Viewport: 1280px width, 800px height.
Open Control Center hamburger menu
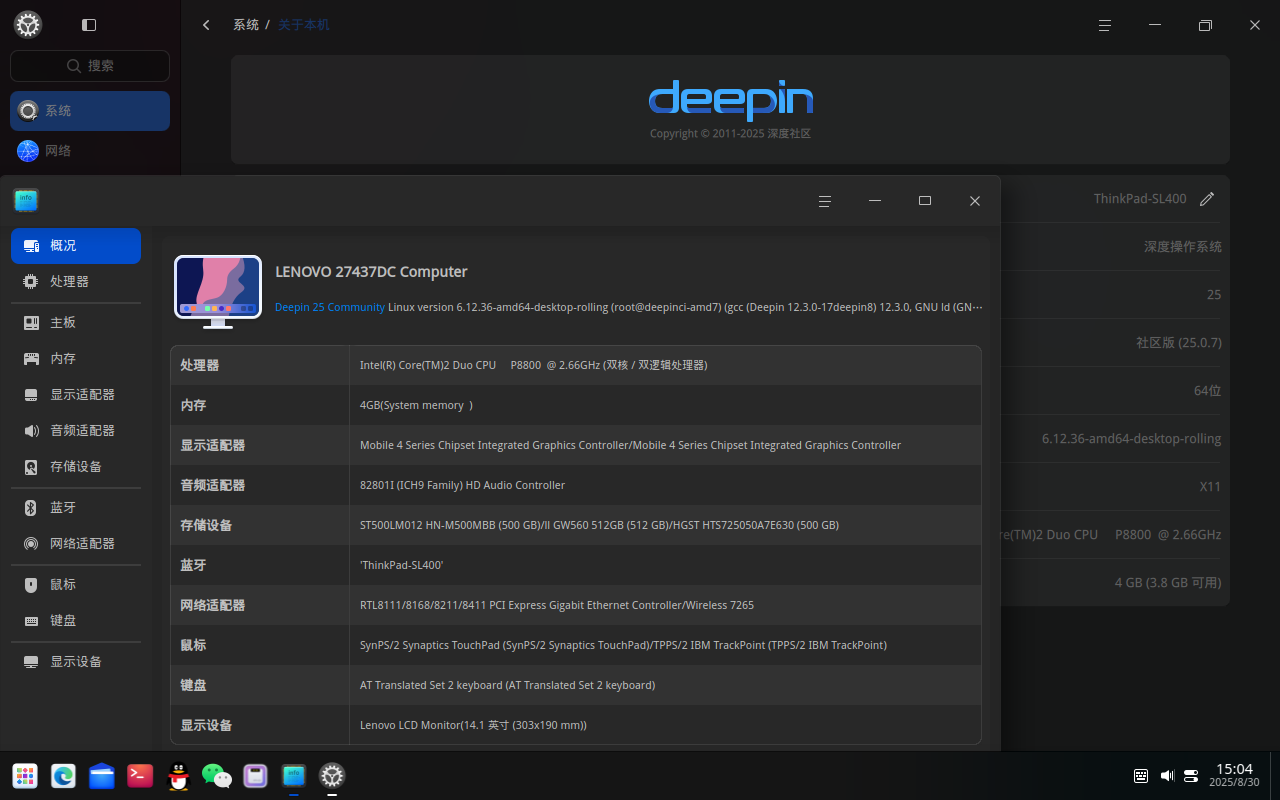click(1105, 25)
